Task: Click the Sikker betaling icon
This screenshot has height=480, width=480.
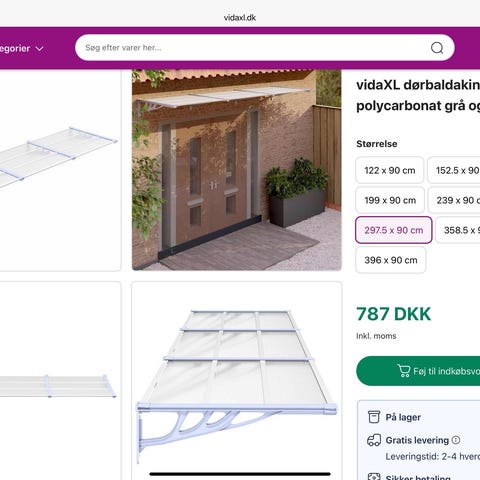Action: point(374,477)
